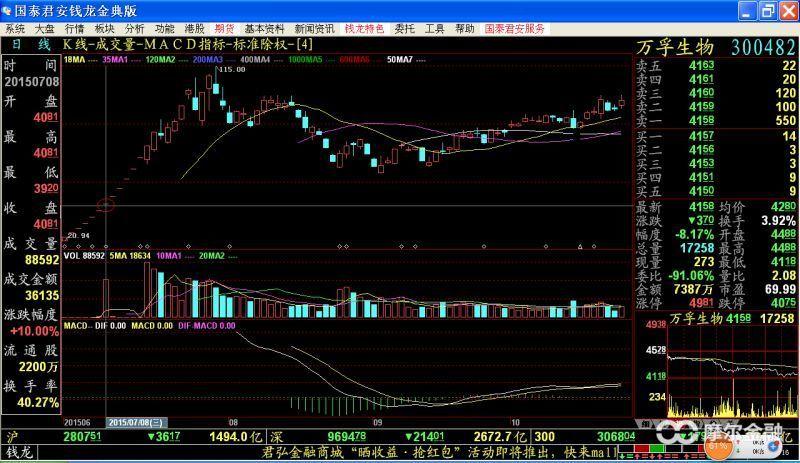This screenshot has width=800, height=463.
Task: Select the 买一 bid row at 41.57
Action: [x=716, y=136]
